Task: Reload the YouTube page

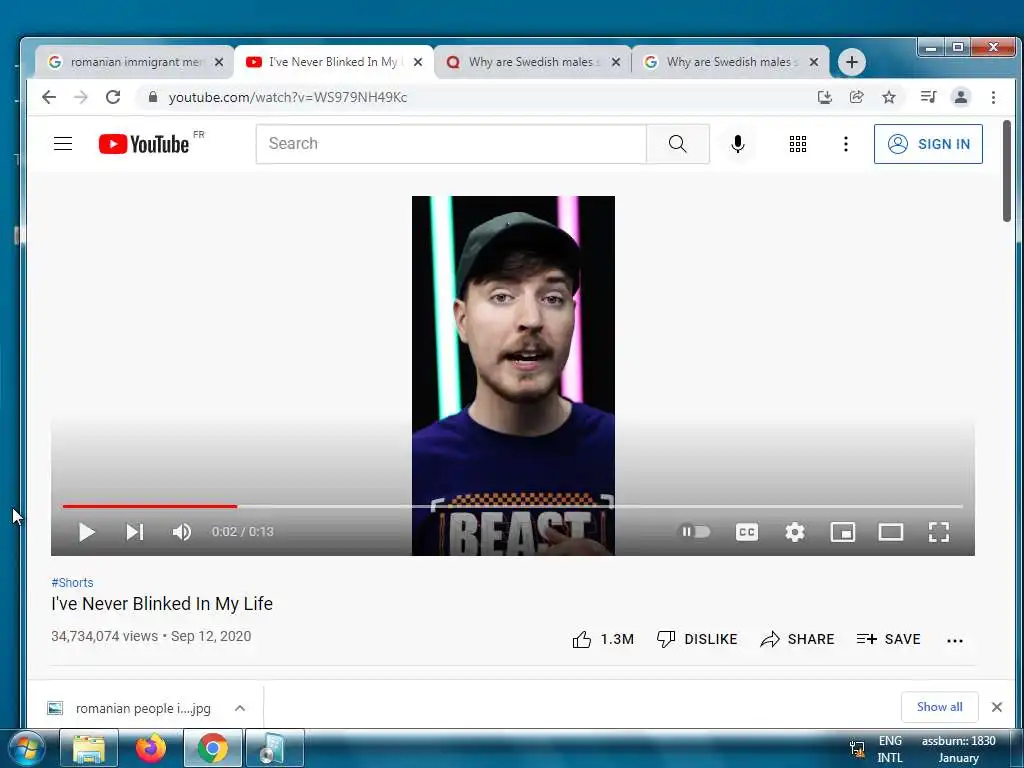Action: pyautogui.click(x=113, y=97)
